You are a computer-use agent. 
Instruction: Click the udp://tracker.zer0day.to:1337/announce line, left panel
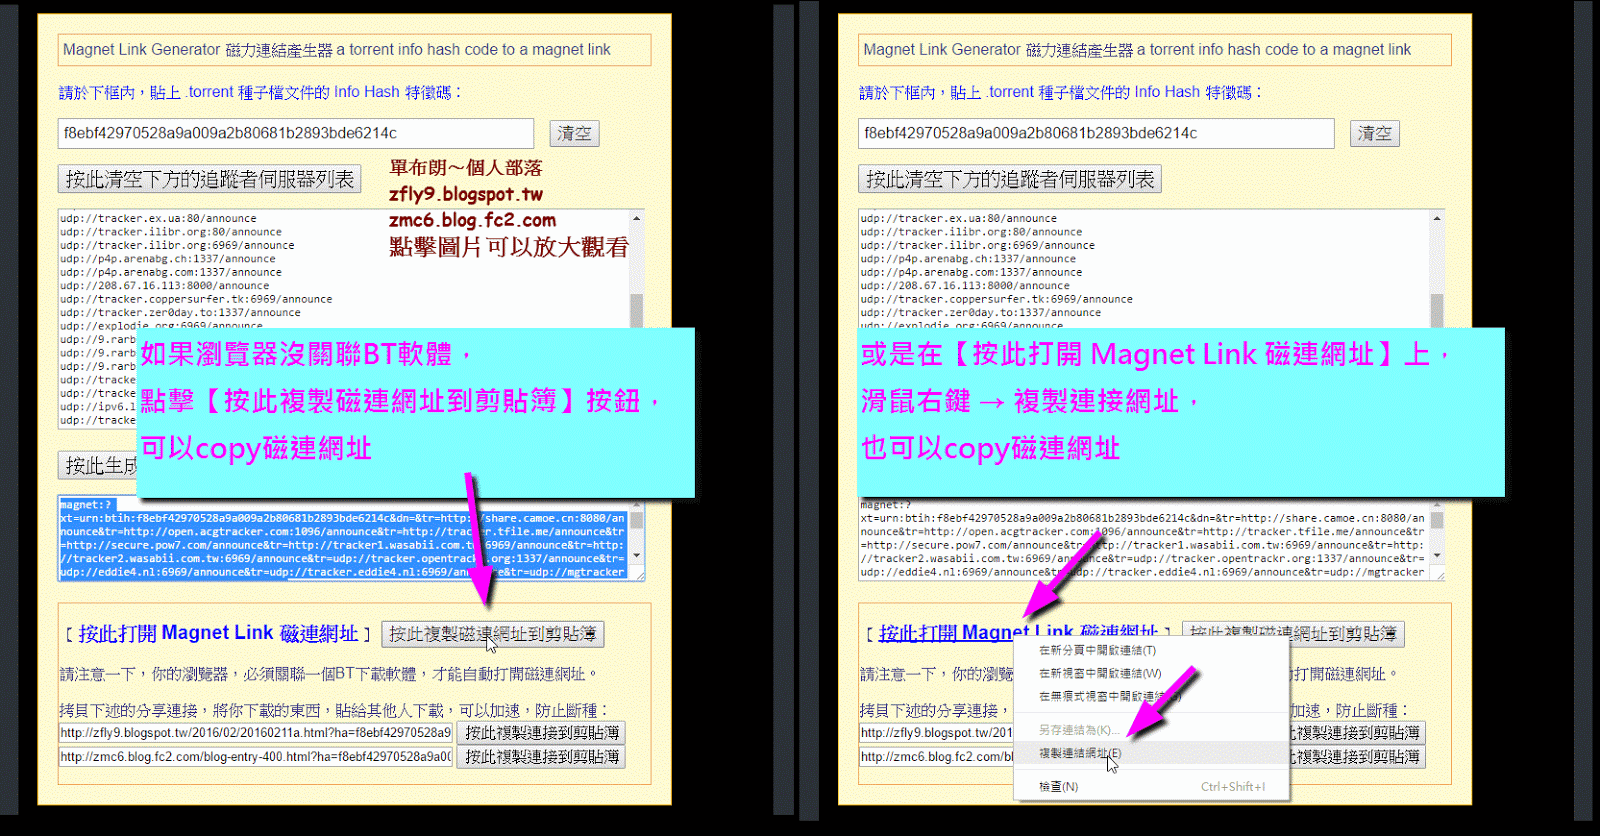tap(180, 313)
